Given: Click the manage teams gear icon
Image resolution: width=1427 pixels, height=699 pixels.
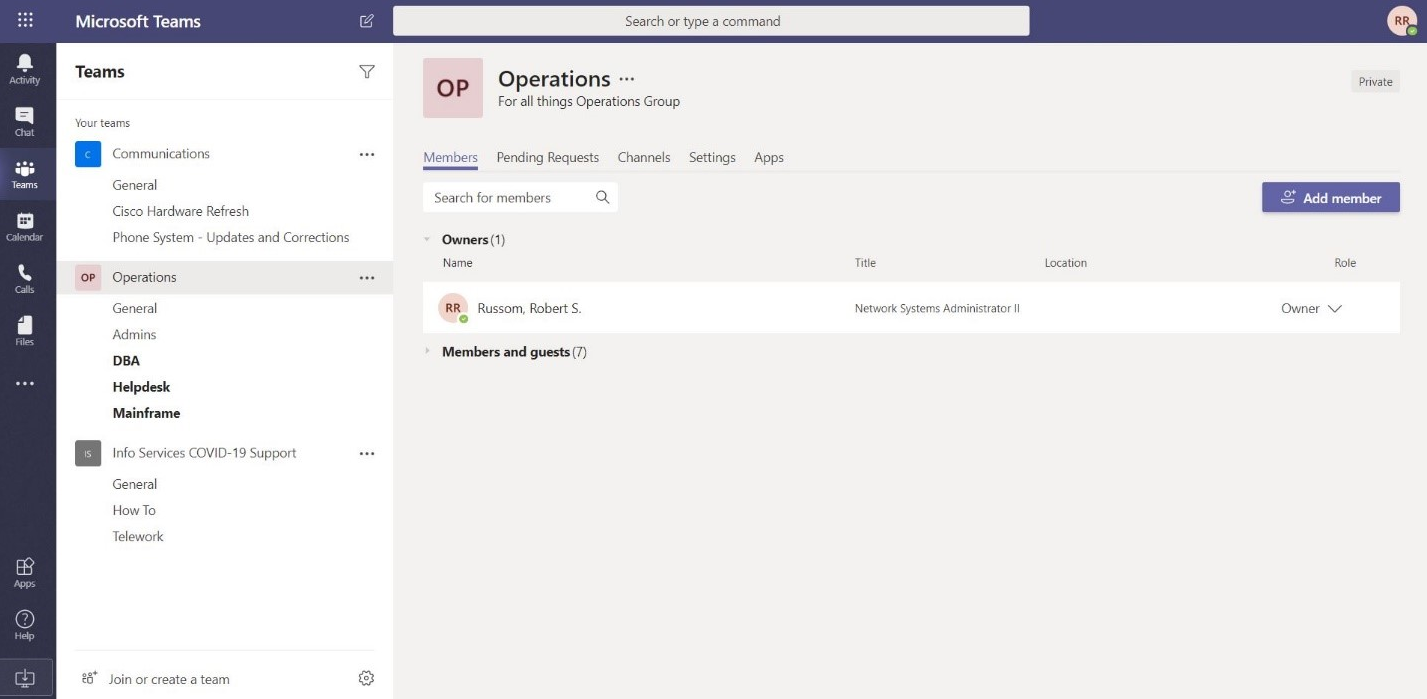Looking at the screenshot, I should [x=366, y=678].
